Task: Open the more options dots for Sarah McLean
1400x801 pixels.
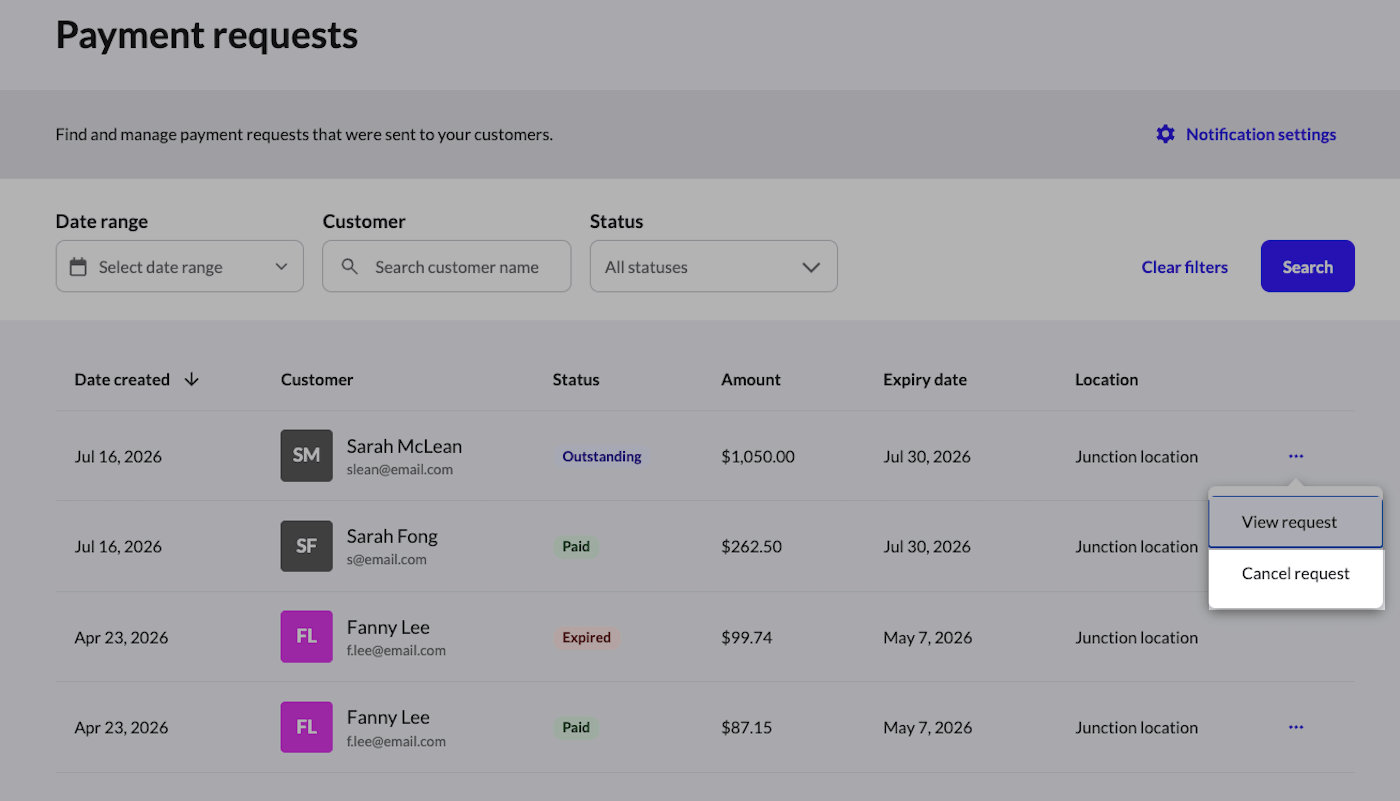Action: (x=1296, y=456)
